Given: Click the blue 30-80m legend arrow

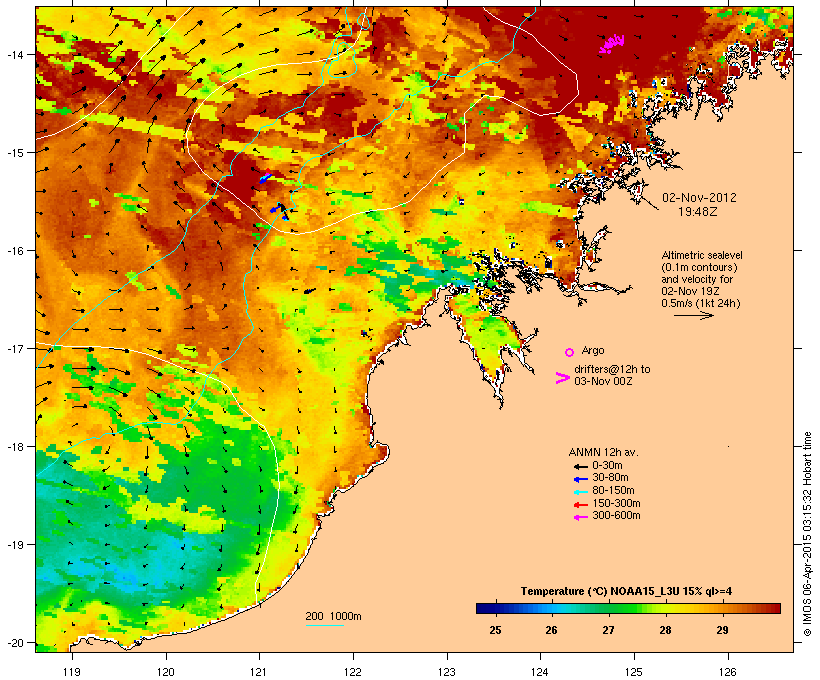Looking at the screenshot, I should [580, 479].
